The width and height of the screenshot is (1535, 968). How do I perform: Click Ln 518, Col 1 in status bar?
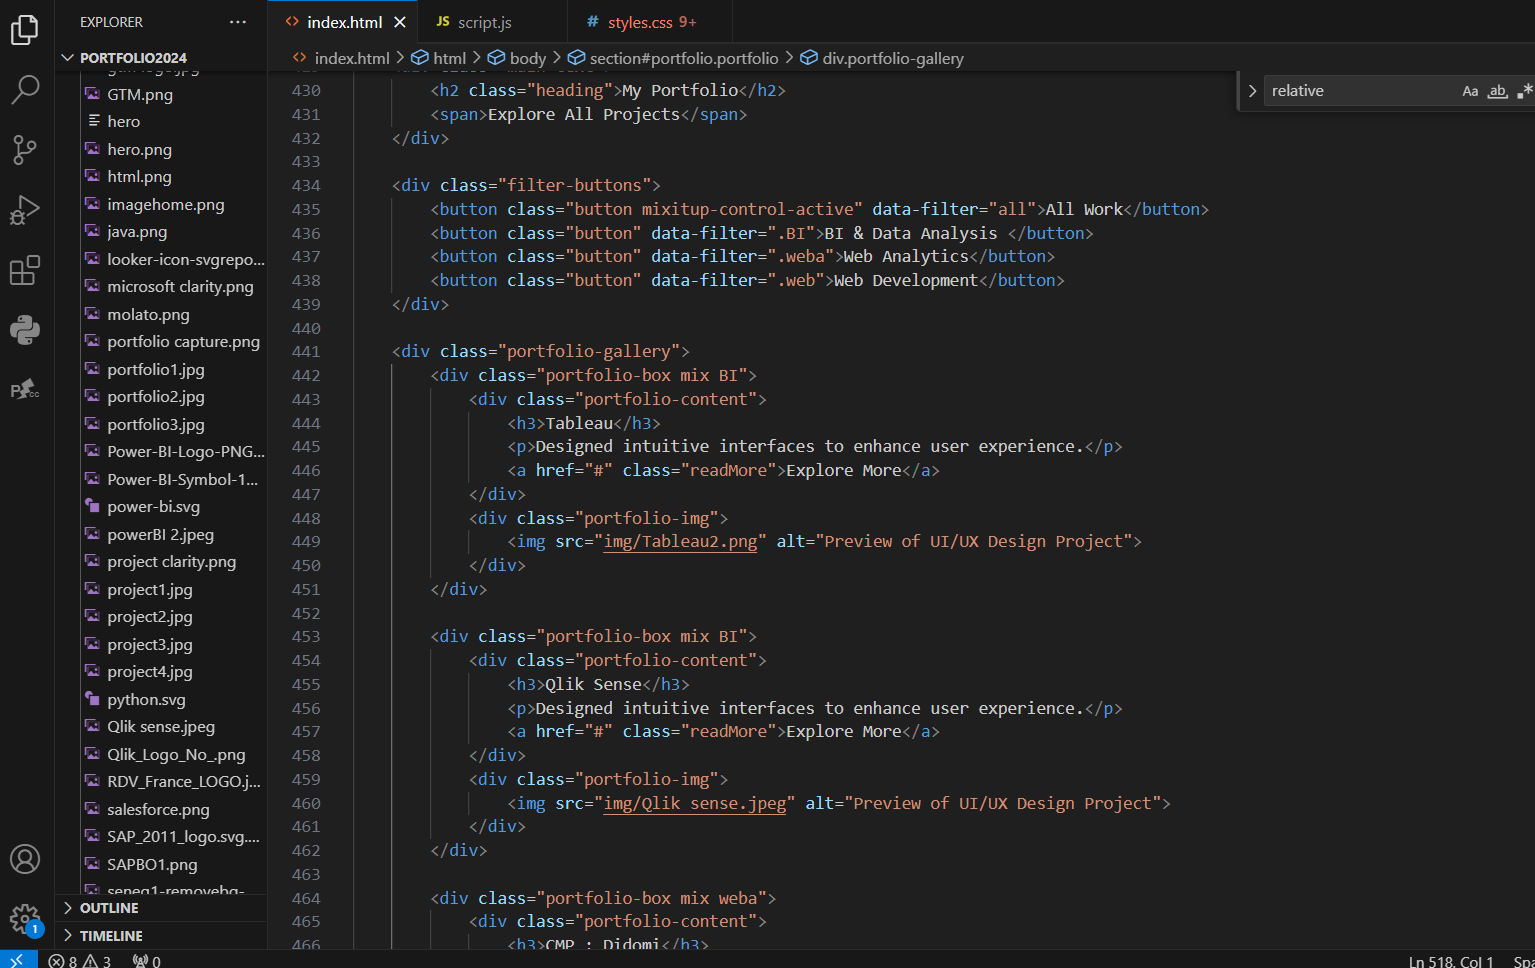click(x=1451, y=961)
